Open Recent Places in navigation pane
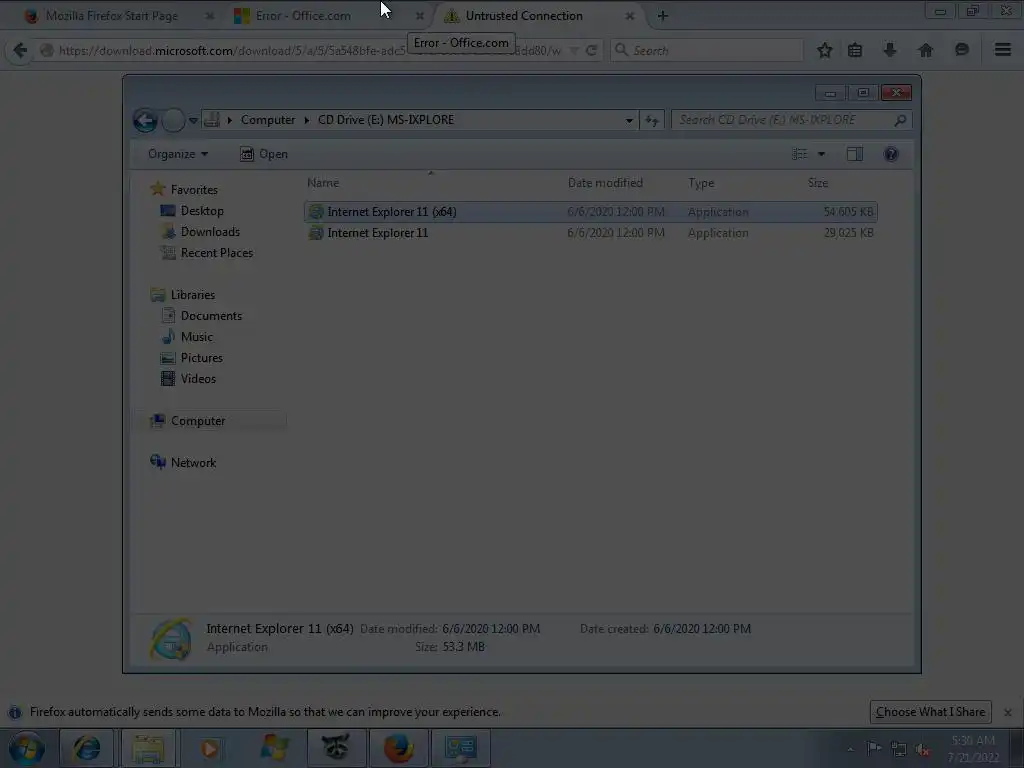 (216, 253)
